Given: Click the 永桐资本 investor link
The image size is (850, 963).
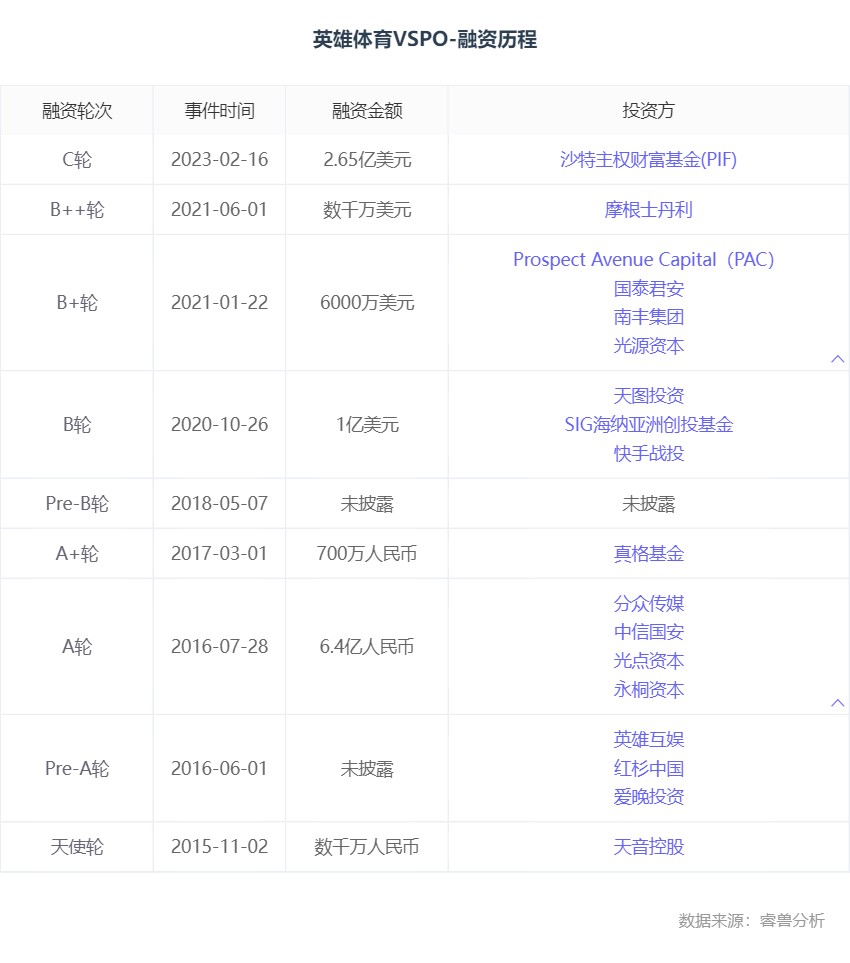Looking at the screenshot, I should tap(649, 690).
